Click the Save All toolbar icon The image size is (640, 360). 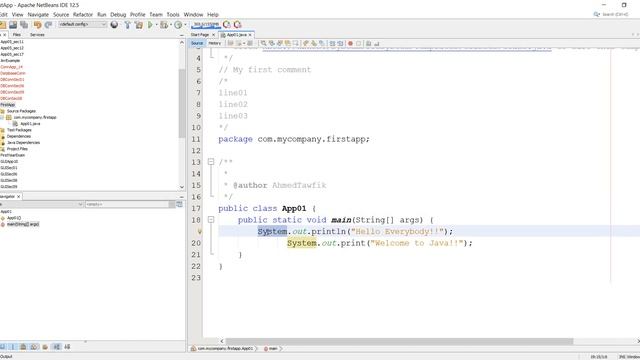[x=24, y=25]
